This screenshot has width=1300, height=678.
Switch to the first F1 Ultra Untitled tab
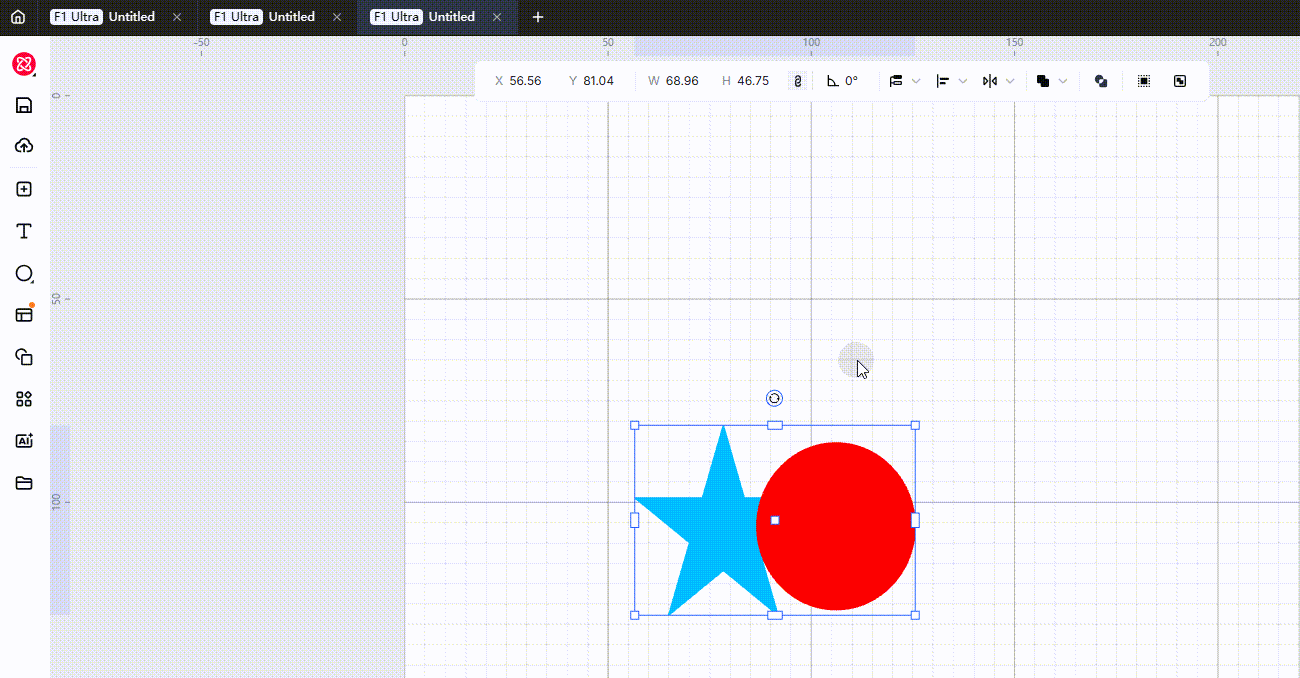pyautogui.click(x=103, y=17)
